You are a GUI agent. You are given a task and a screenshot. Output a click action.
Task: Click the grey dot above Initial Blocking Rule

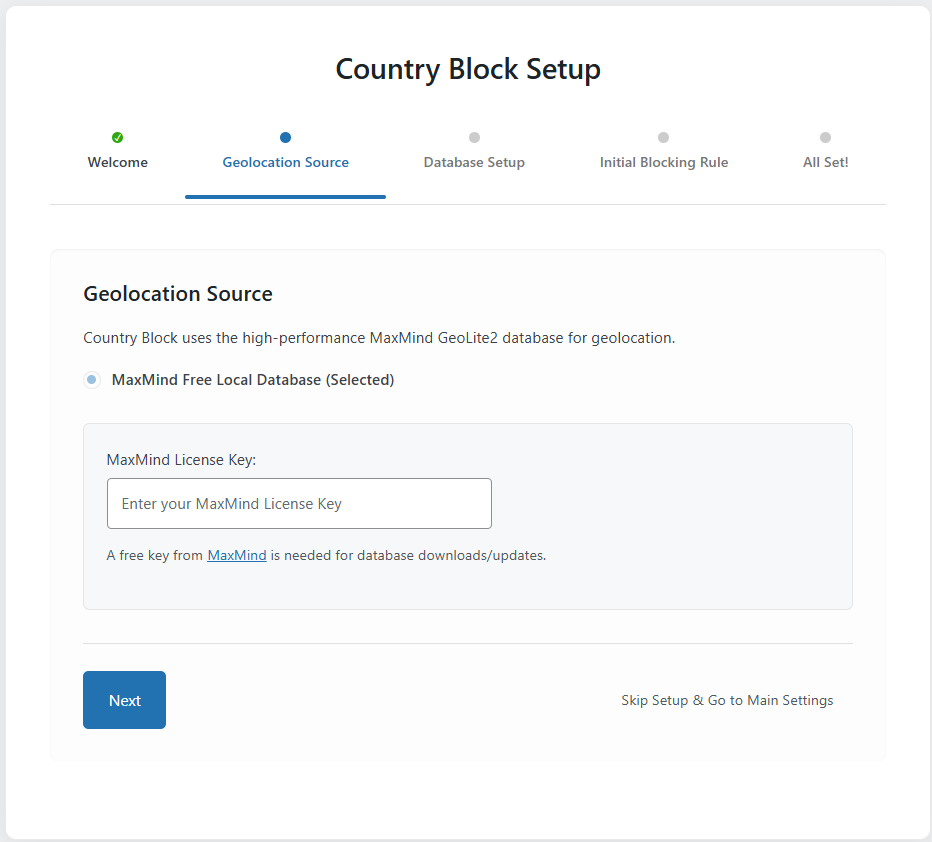coord(663,137)
